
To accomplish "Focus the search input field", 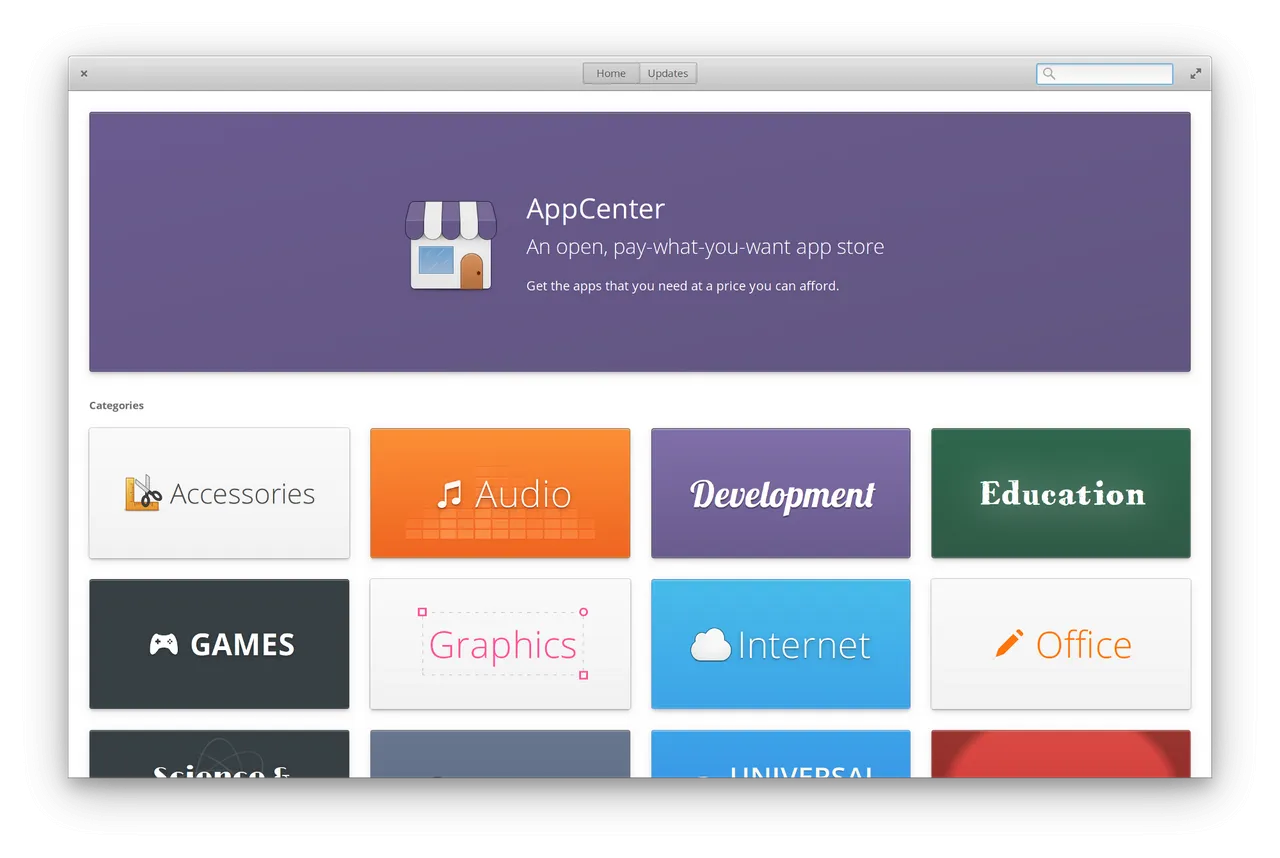I will (1105, 73).
